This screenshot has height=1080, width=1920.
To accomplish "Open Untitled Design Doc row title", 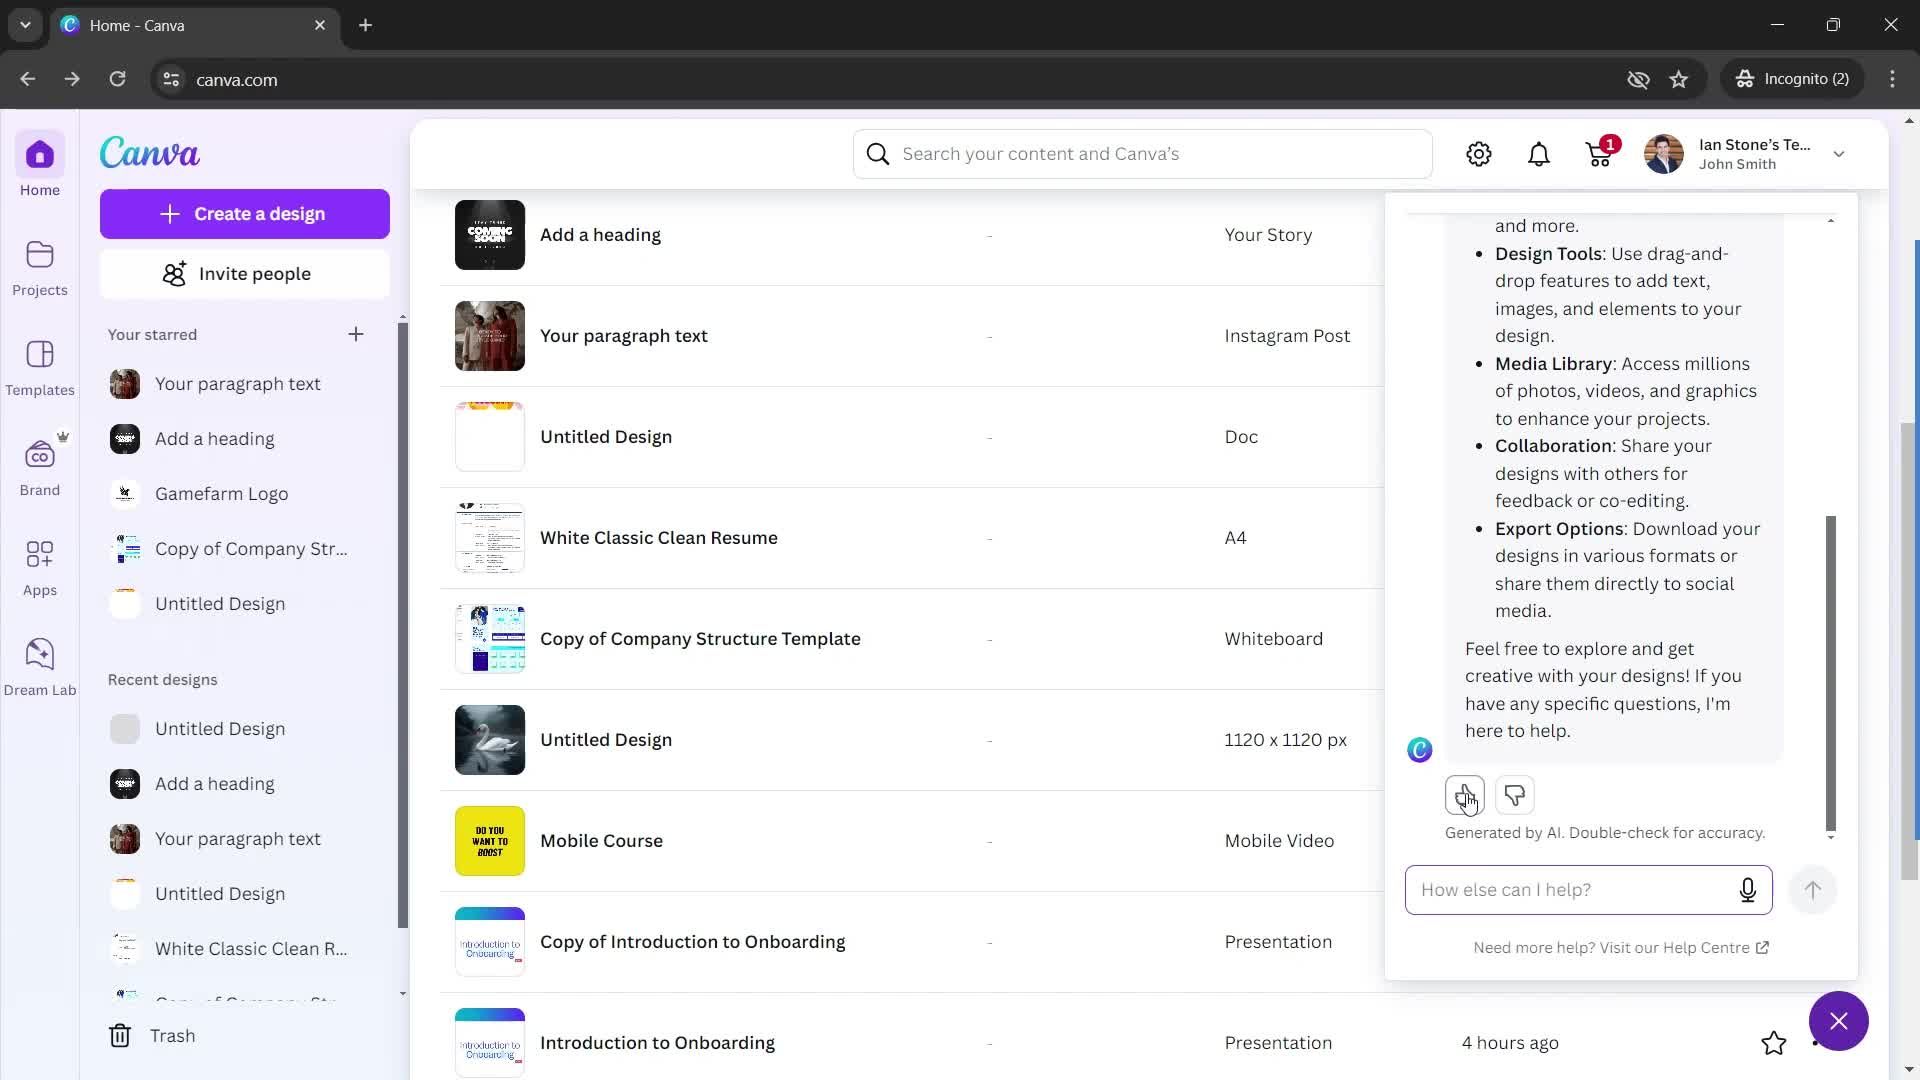I will point(606,437).
